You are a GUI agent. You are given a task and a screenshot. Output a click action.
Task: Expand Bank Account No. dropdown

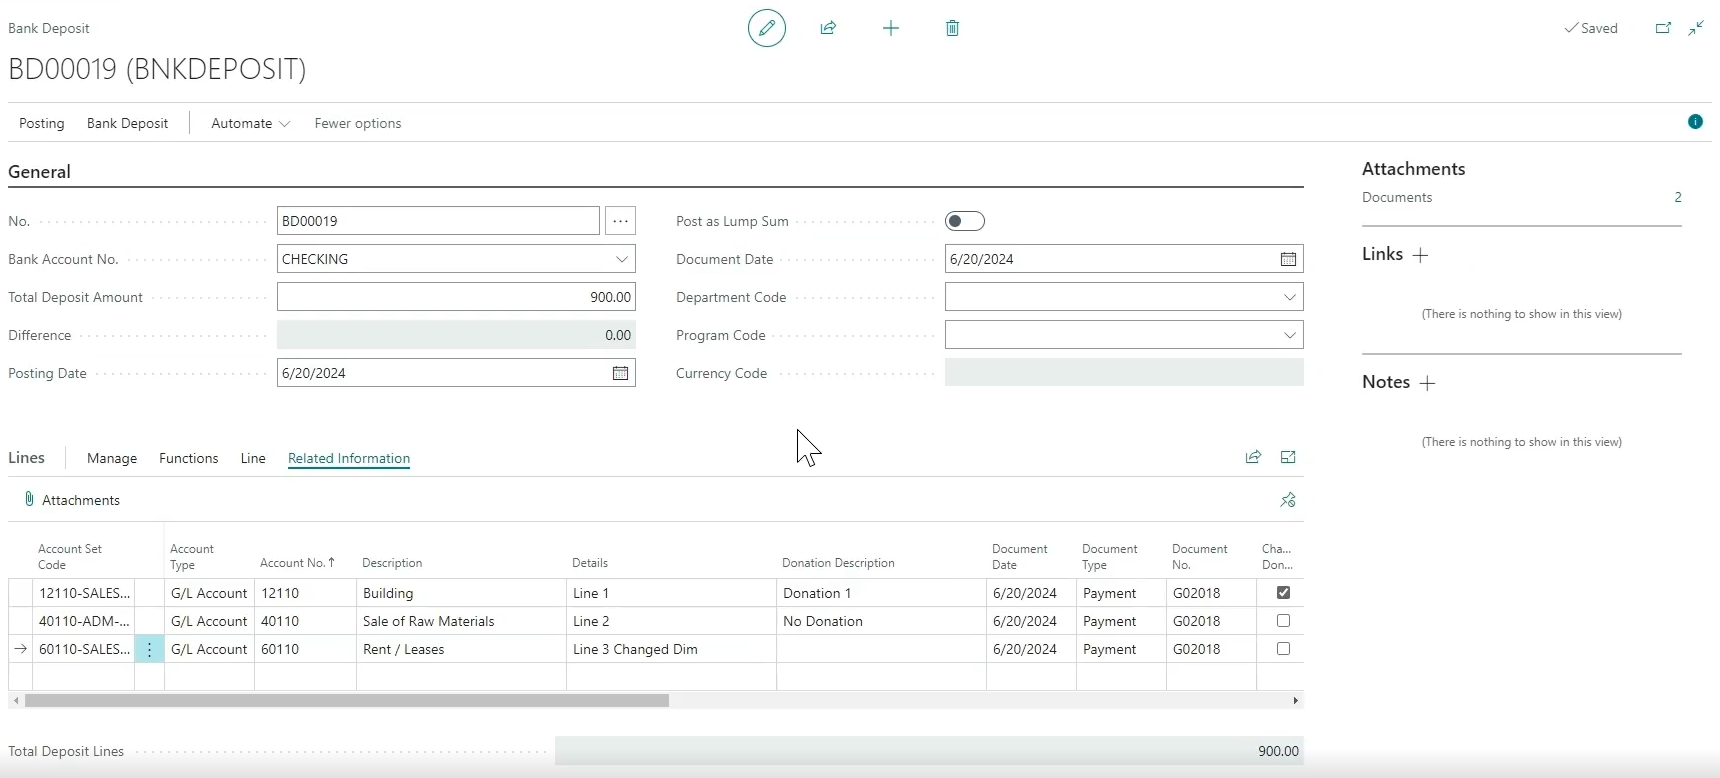(x=621, y=259)
